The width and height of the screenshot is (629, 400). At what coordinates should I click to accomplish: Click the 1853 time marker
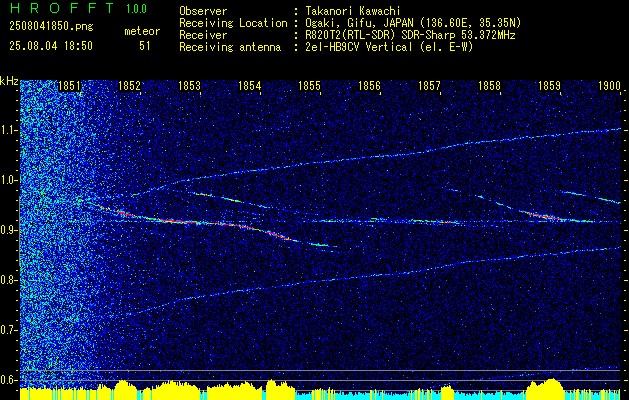point(189,86)
